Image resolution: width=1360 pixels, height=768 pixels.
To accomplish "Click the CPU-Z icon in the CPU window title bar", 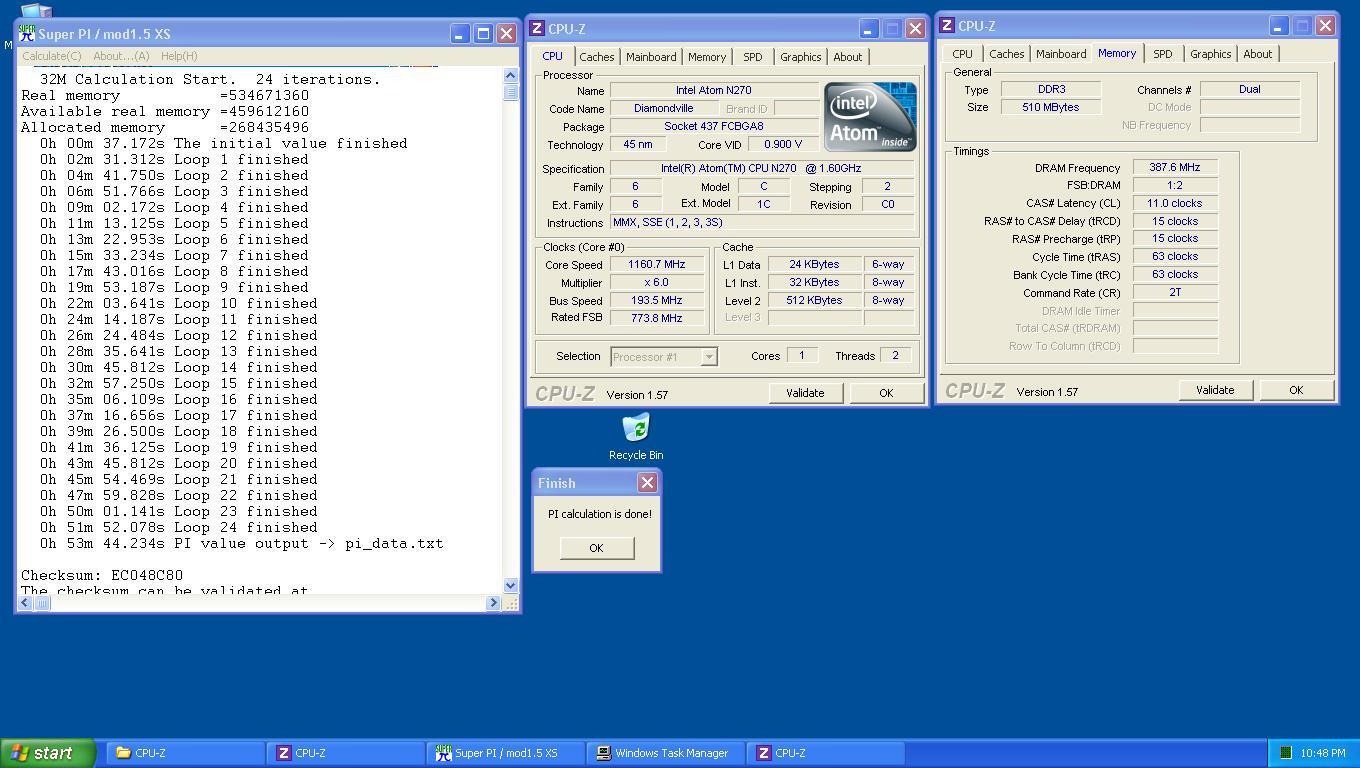I will 538,29.
